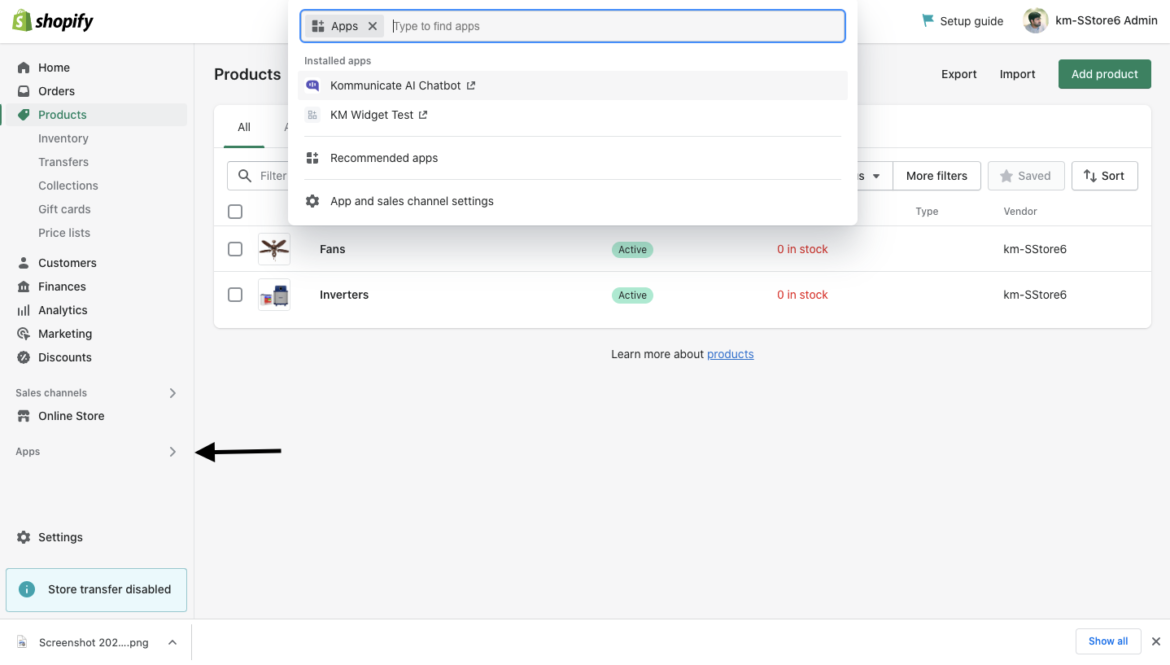
Task: Open the Sort options
Action: (1104, 175)
